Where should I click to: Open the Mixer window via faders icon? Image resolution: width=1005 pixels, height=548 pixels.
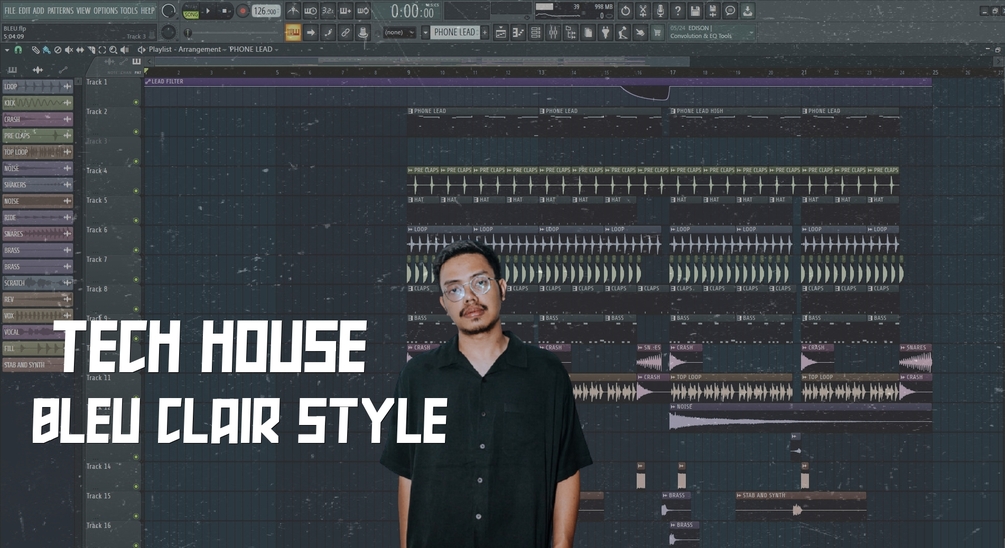[552, 32]
